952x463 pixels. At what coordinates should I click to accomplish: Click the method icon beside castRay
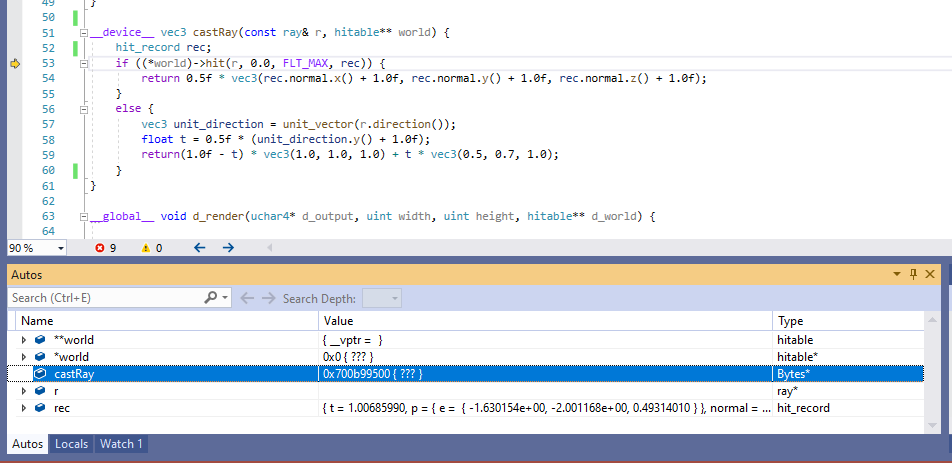[40, 374]
